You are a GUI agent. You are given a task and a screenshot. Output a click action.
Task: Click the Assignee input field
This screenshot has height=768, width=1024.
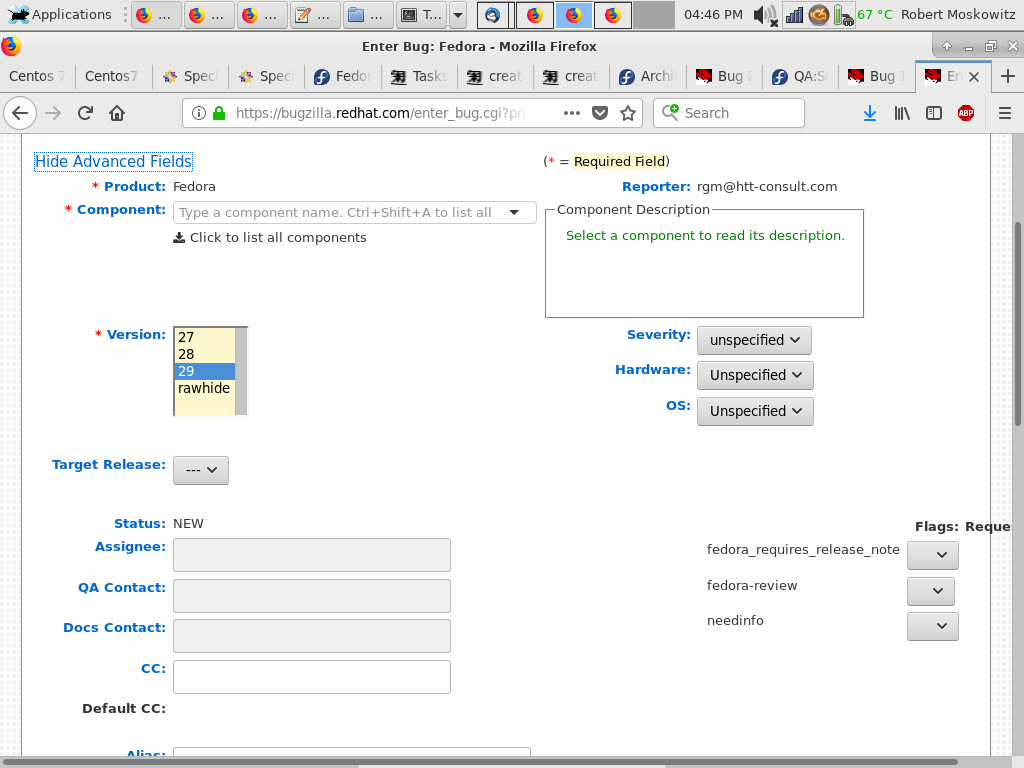312,555
